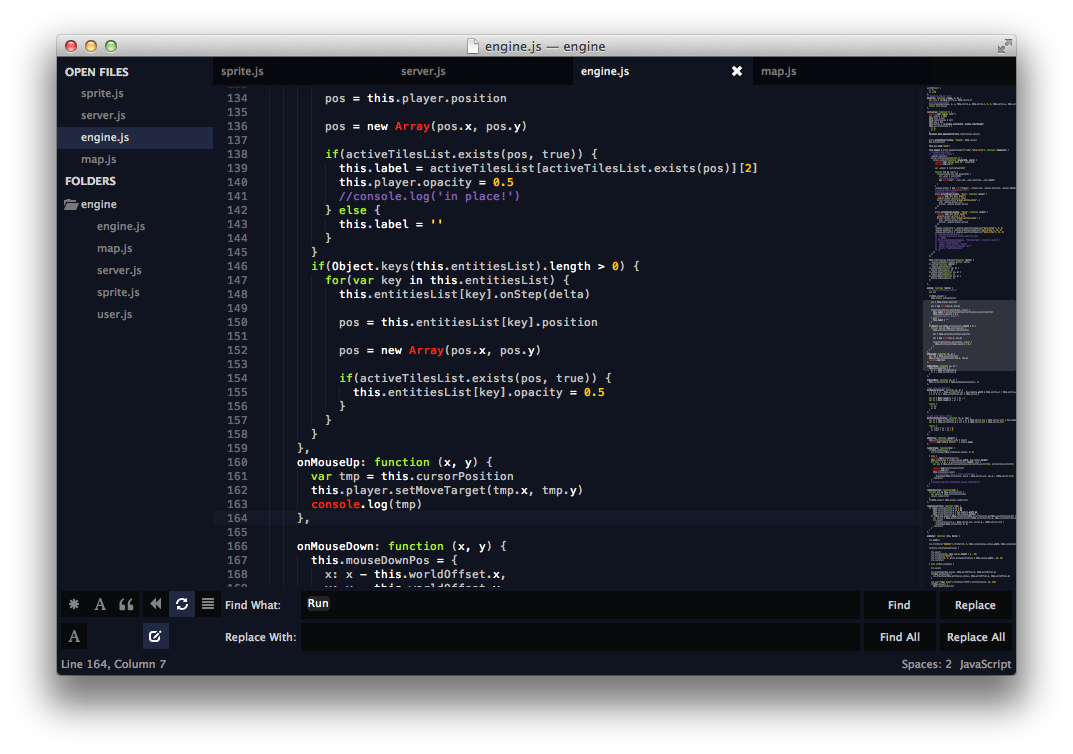
Task: Click 'pos = this.player.position' line
Action: tap(415, 99)
